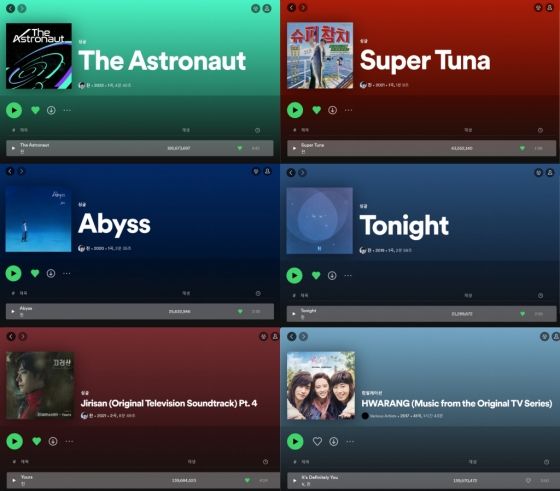Toggle heart on It's Definitely You track
Viewport: 560px width, 491px height.
pyautogui.click(x=528, y=481)
